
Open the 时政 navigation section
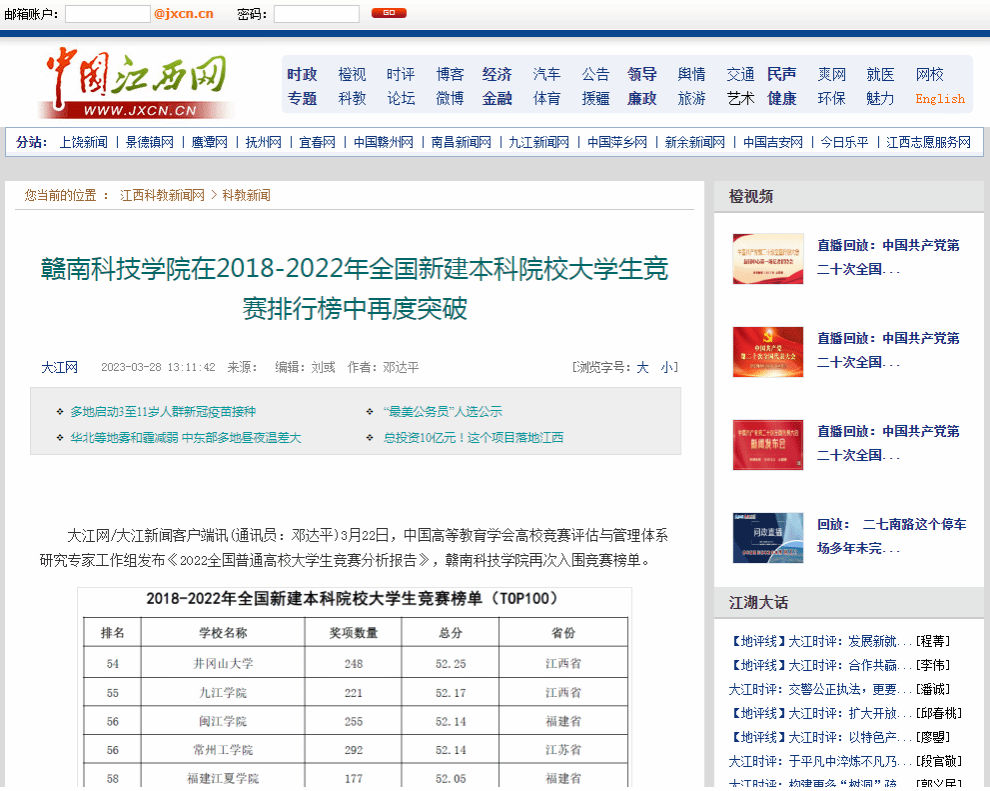point(302,74)
